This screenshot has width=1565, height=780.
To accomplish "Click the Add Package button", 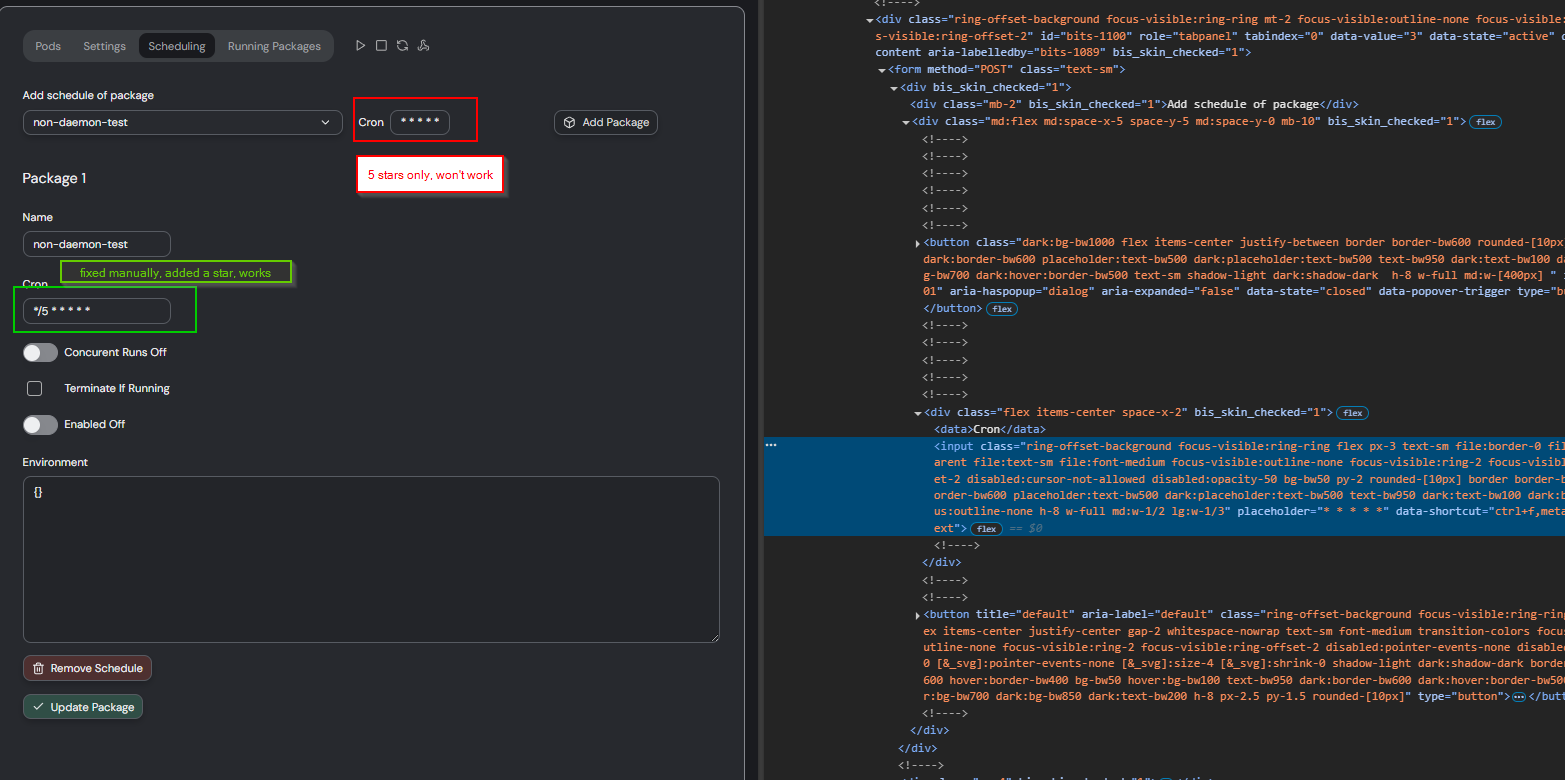I will 606,122.
